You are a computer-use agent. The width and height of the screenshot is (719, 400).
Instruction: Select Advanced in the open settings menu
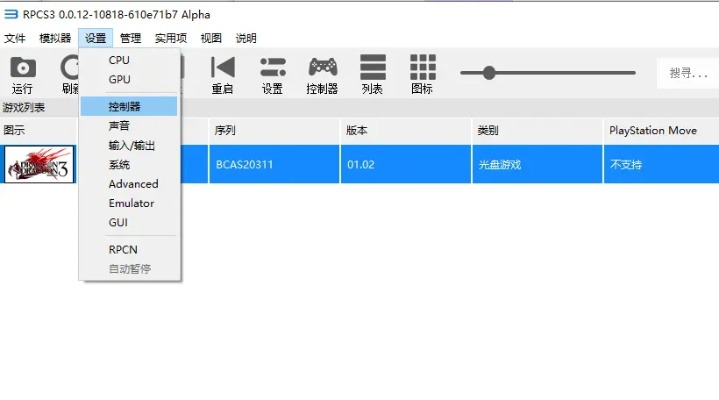tap(133, 184)
